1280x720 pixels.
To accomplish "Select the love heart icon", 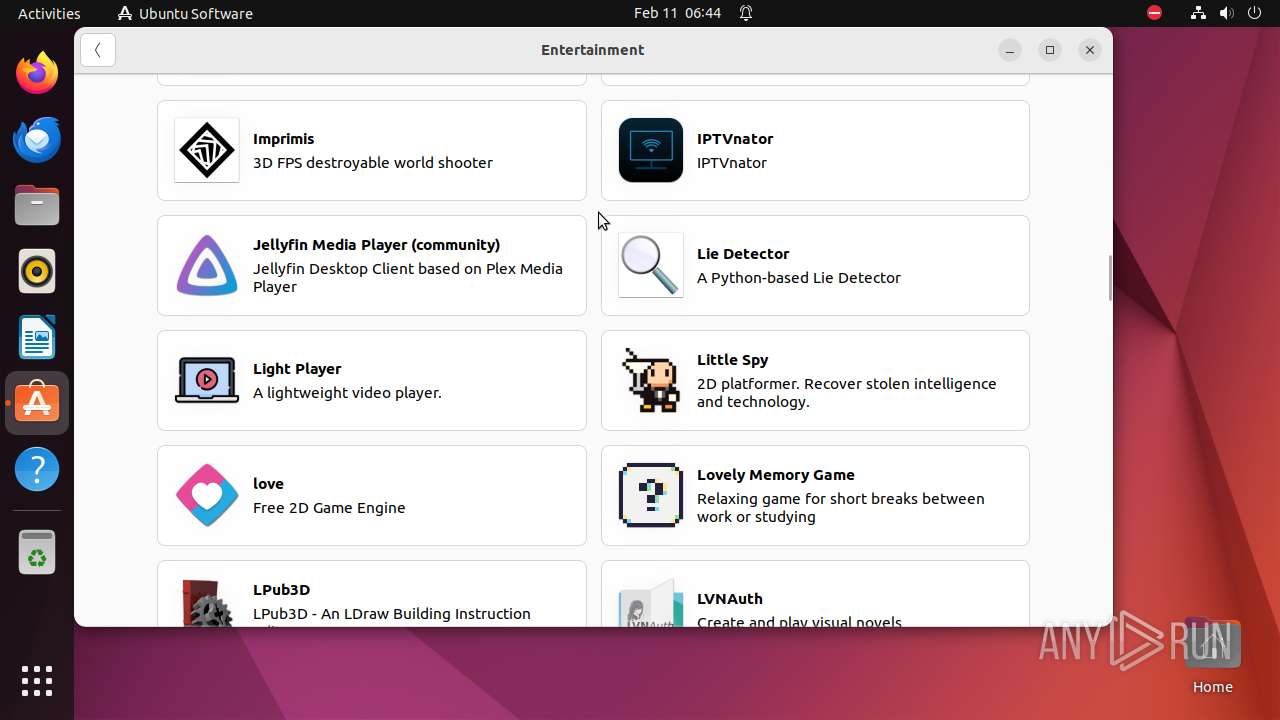I will pos(207,495).
